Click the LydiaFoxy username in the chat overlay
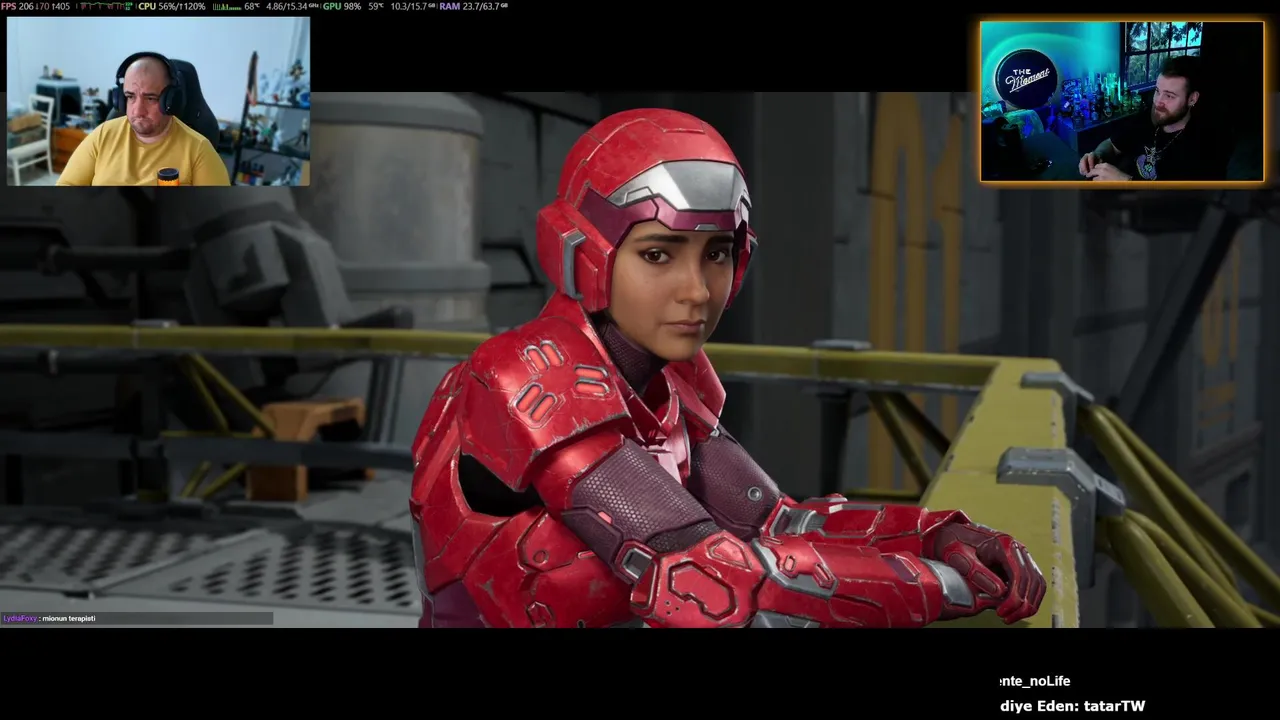 point(20,618)
